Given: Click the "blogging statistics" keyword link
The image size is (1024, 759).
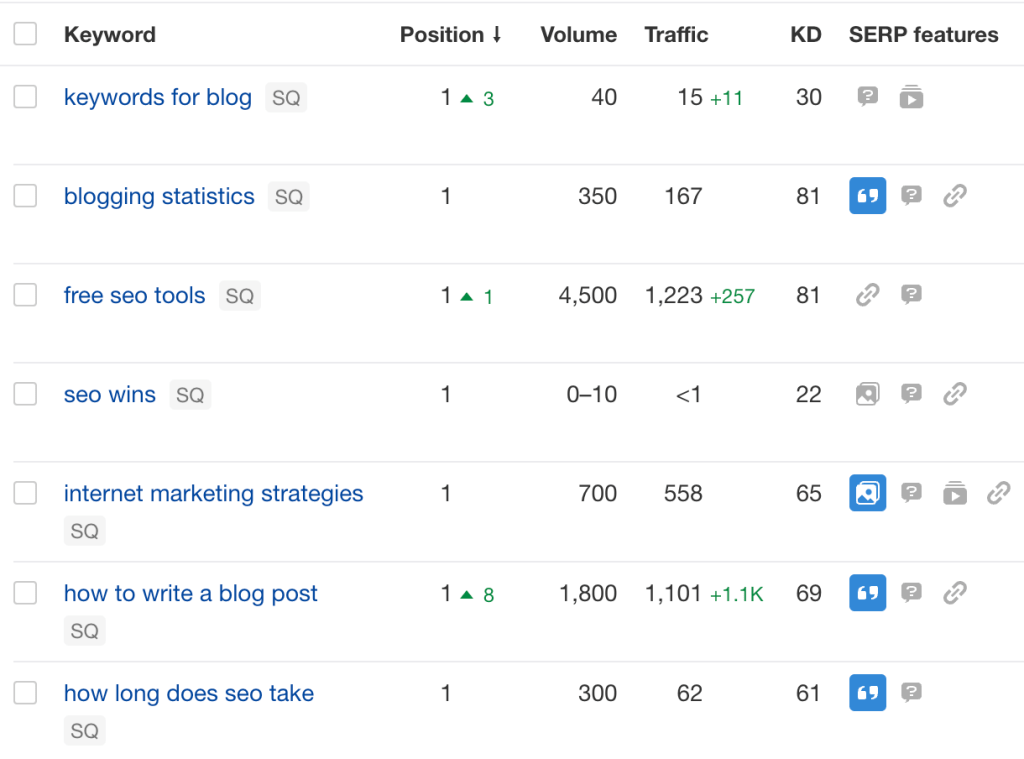Looking at the screenshot, I should pos(158,196).
